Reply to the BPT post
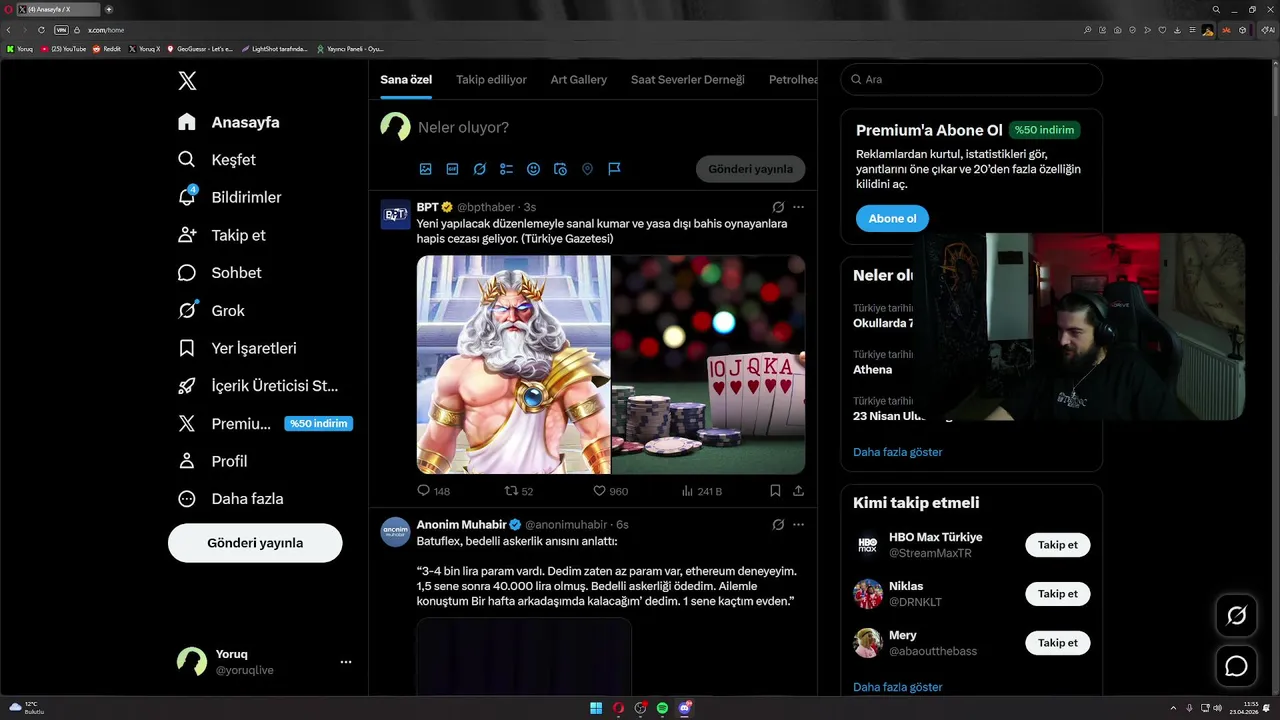Screen dimensions: 1280x720 tap(433, 491)
